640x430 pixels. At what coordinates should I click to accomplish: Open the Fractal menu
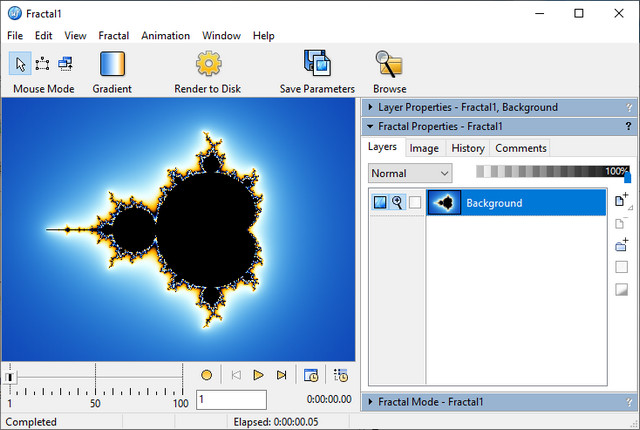tap(113, 35)
